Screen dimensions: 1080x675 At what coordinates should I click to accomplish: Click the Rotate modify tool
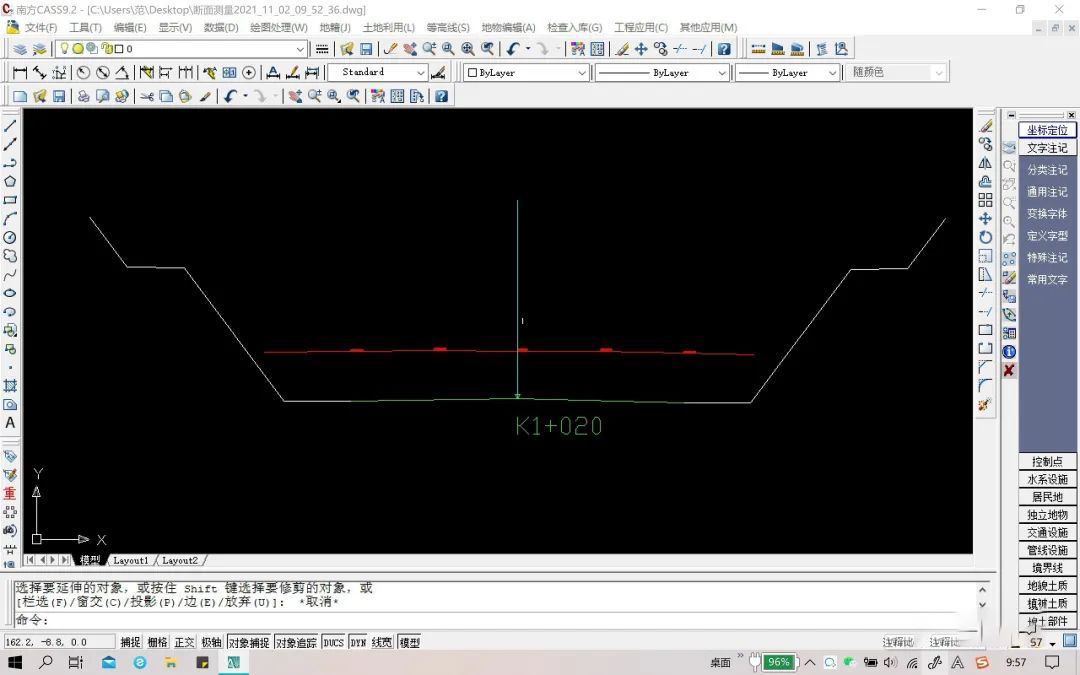986,238
